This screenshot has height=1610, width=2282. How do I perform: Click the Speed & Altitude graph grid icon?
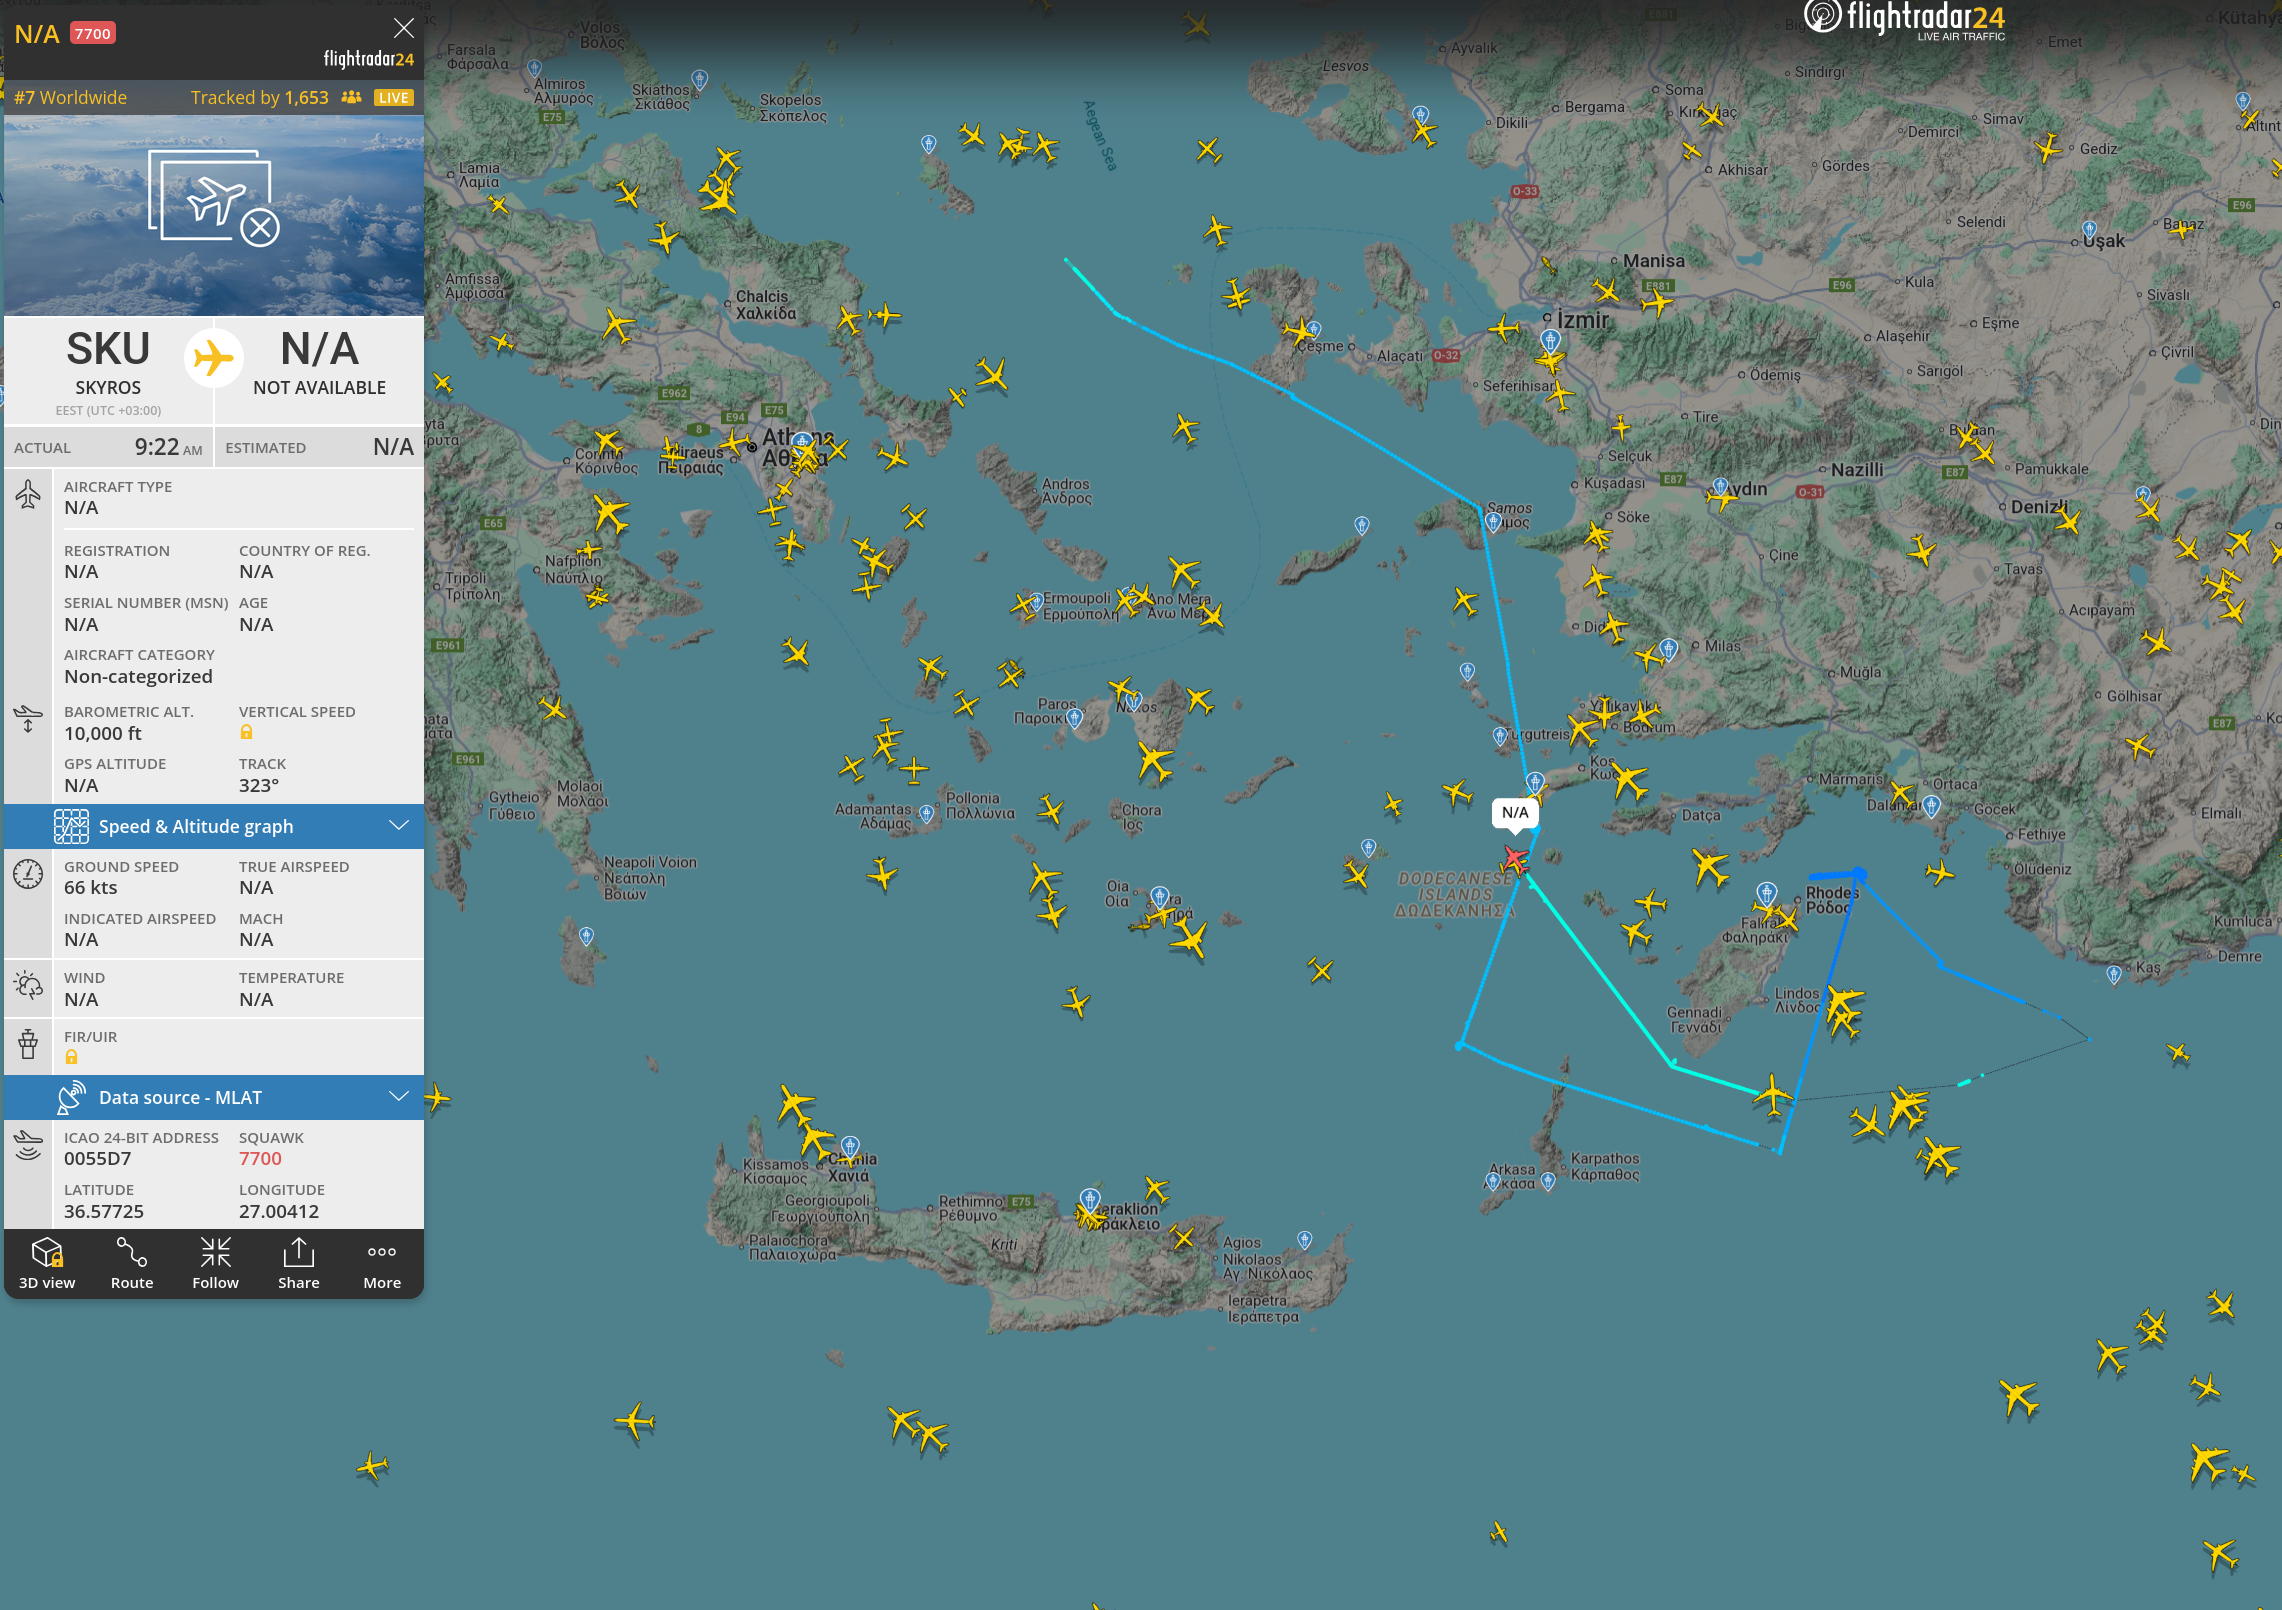click(x=71, y=826)
